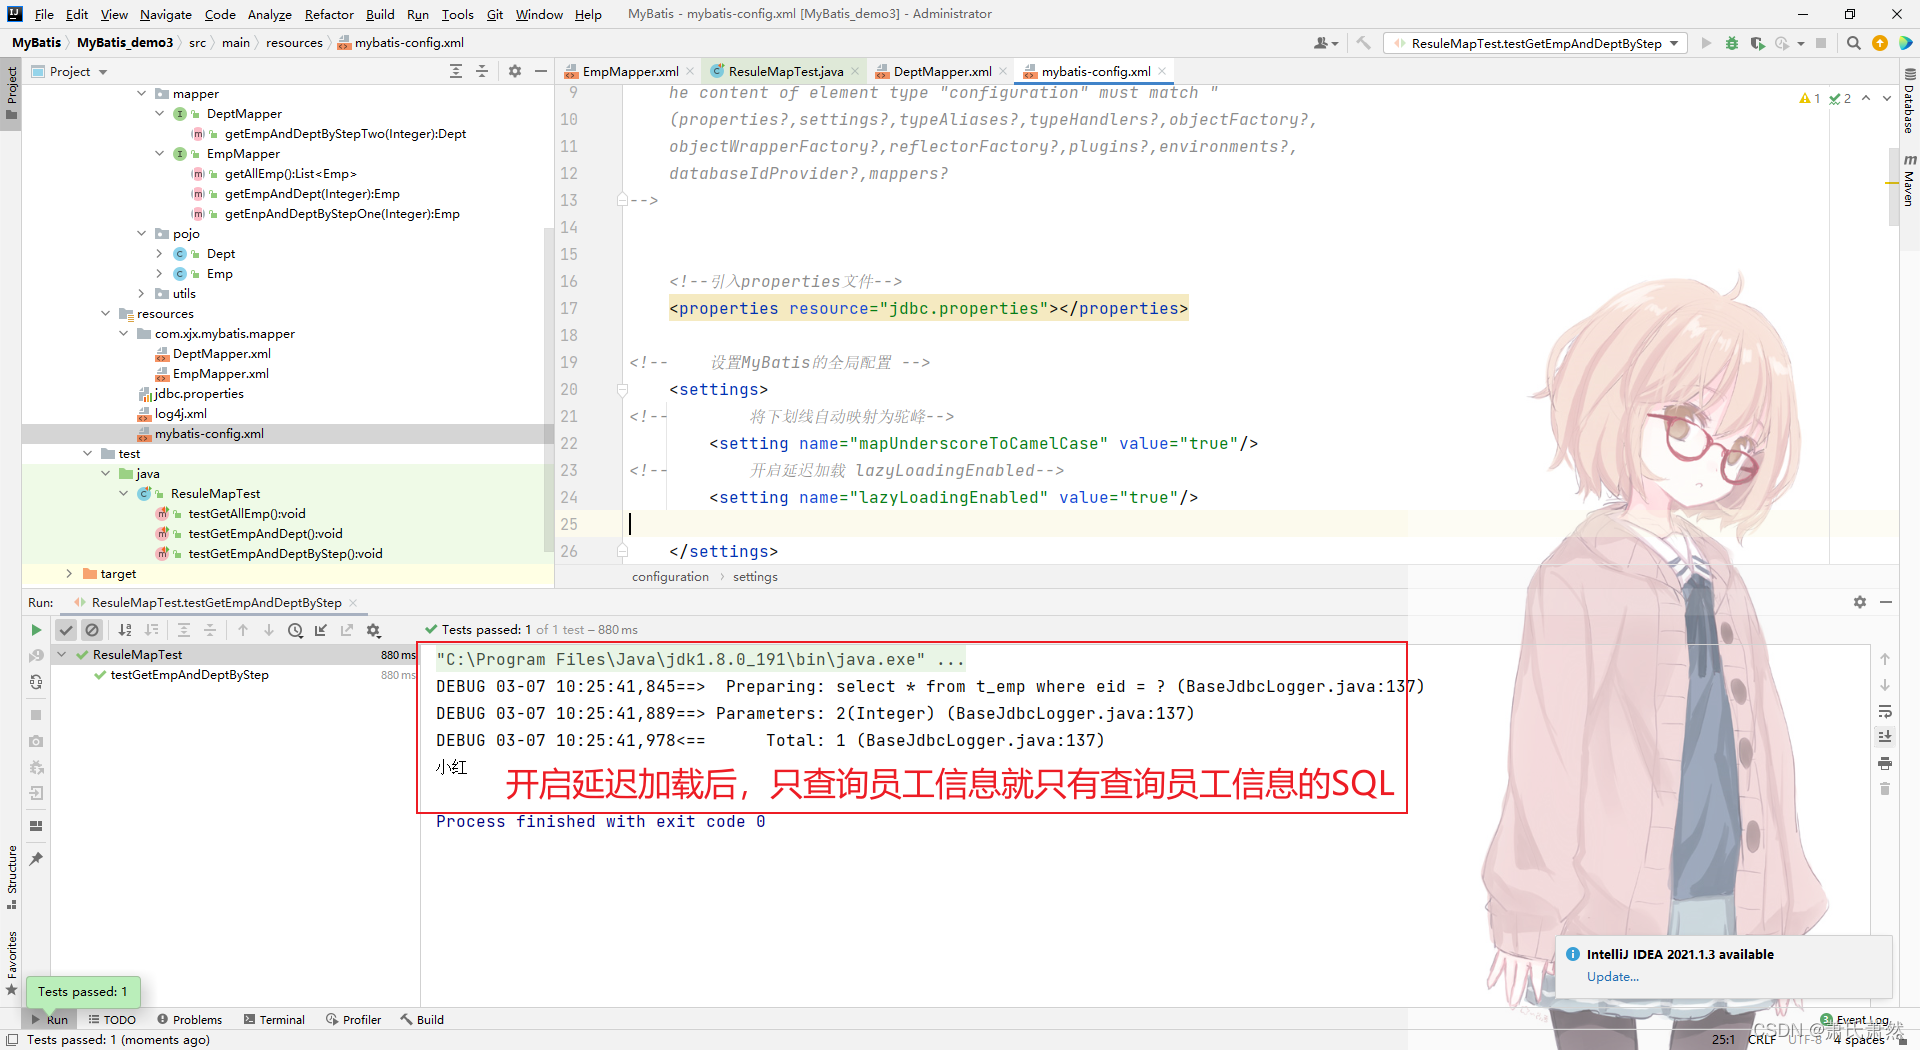
Task: Open the user account dropdown icon
Action: [x=1326, y=43]
